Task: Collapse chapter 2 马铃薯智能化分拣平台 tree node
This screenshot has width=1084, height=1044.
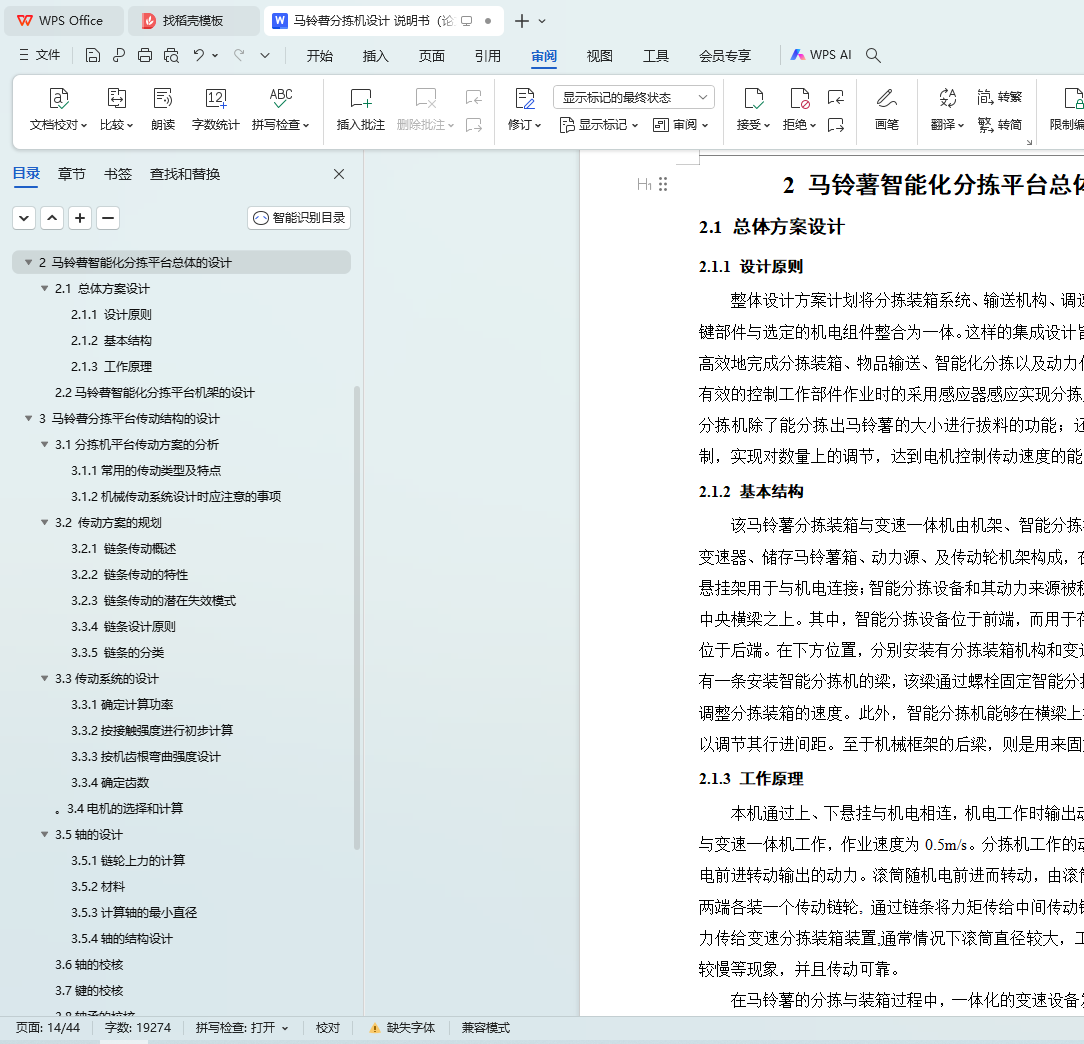Action: pos(28,263)
